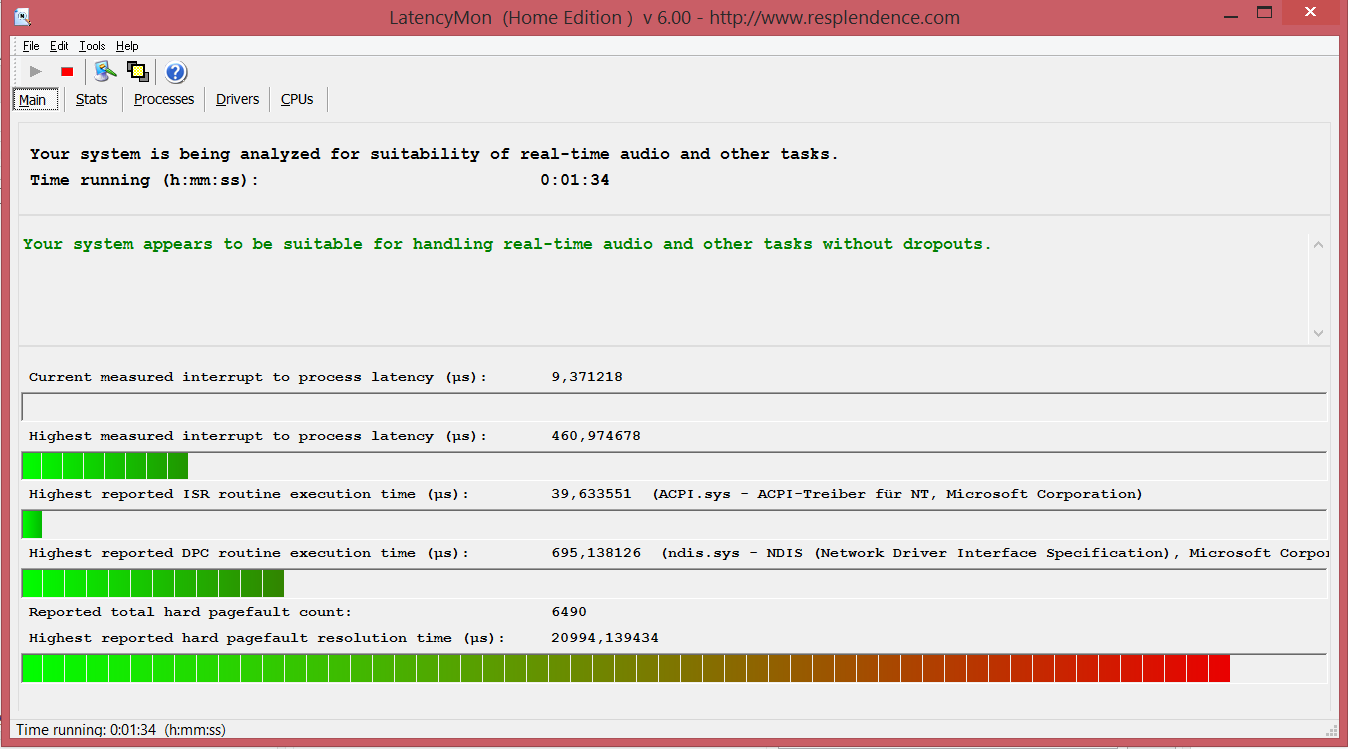The image size is (1348, 749).
Task: Open help via blue question mark icon
Action: 176,72
